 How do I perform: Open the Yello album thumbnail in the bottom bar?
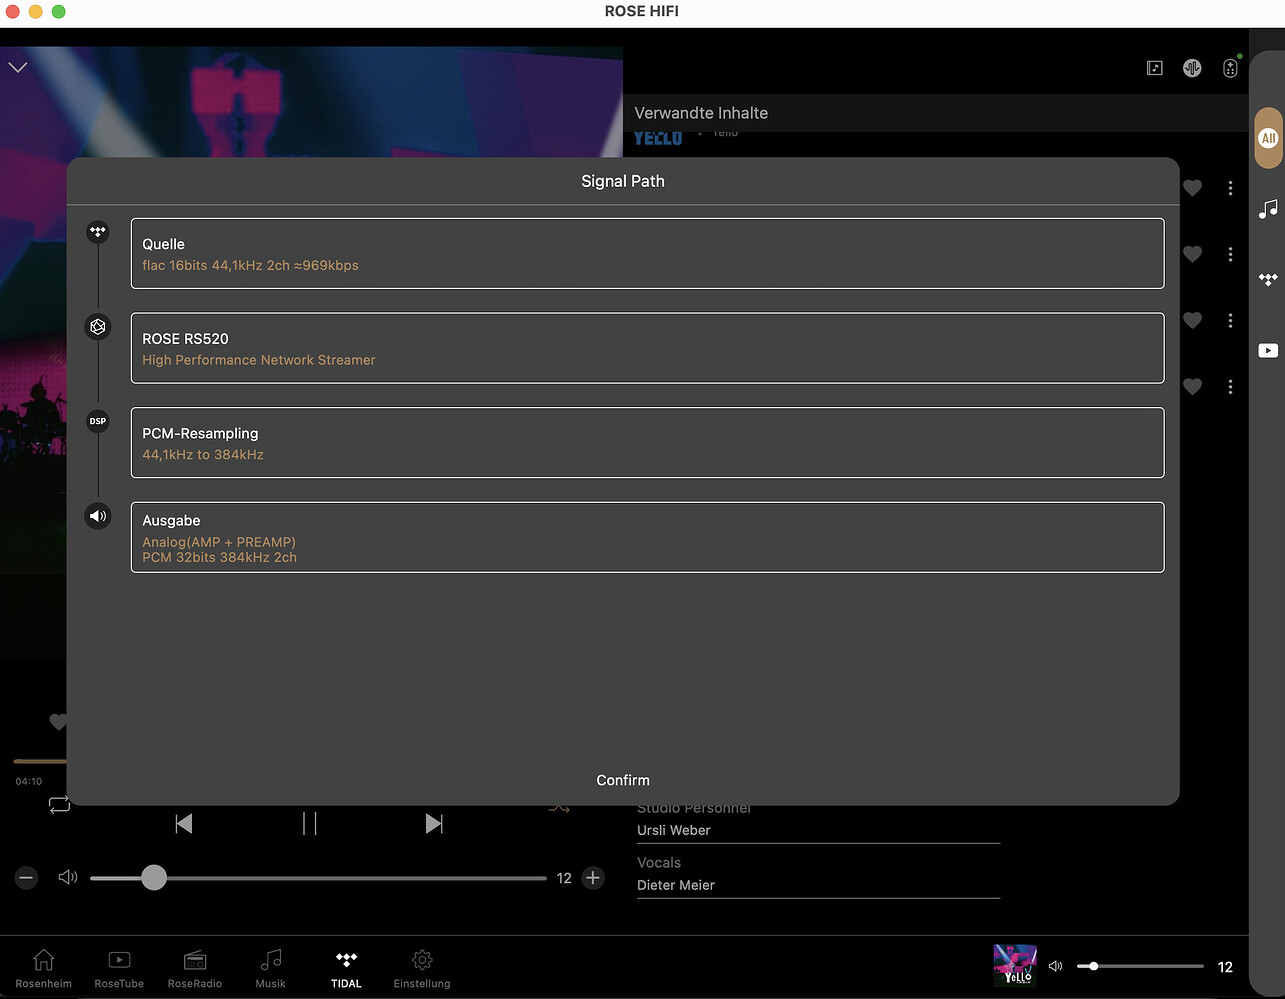pos(1015,966)
